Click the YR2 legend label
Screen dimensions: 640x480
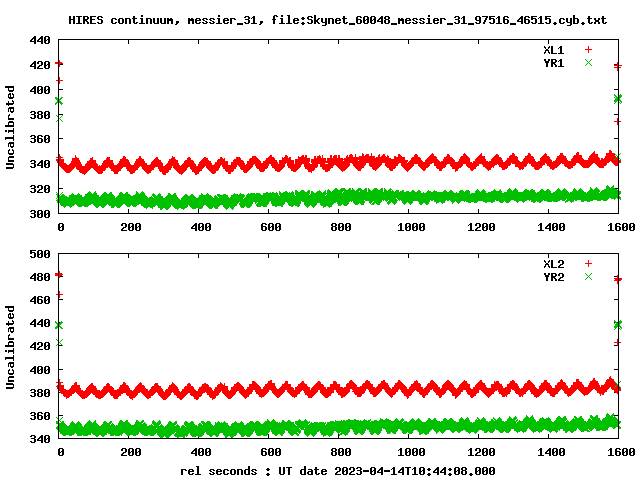(553, 277)
